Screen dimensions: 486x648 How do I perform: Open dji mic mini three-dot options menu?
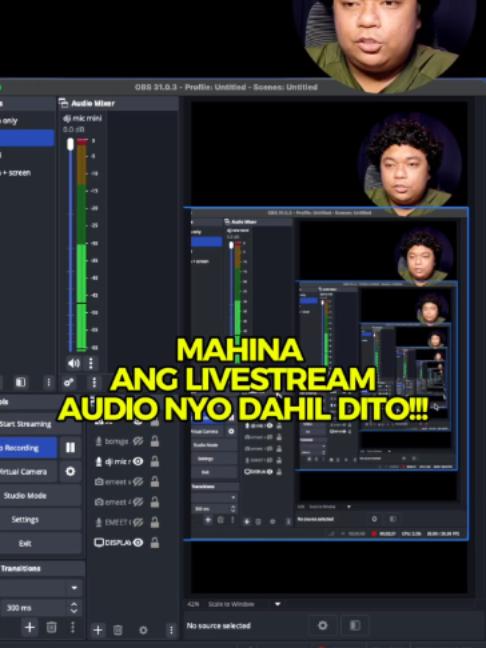[91, 363]
